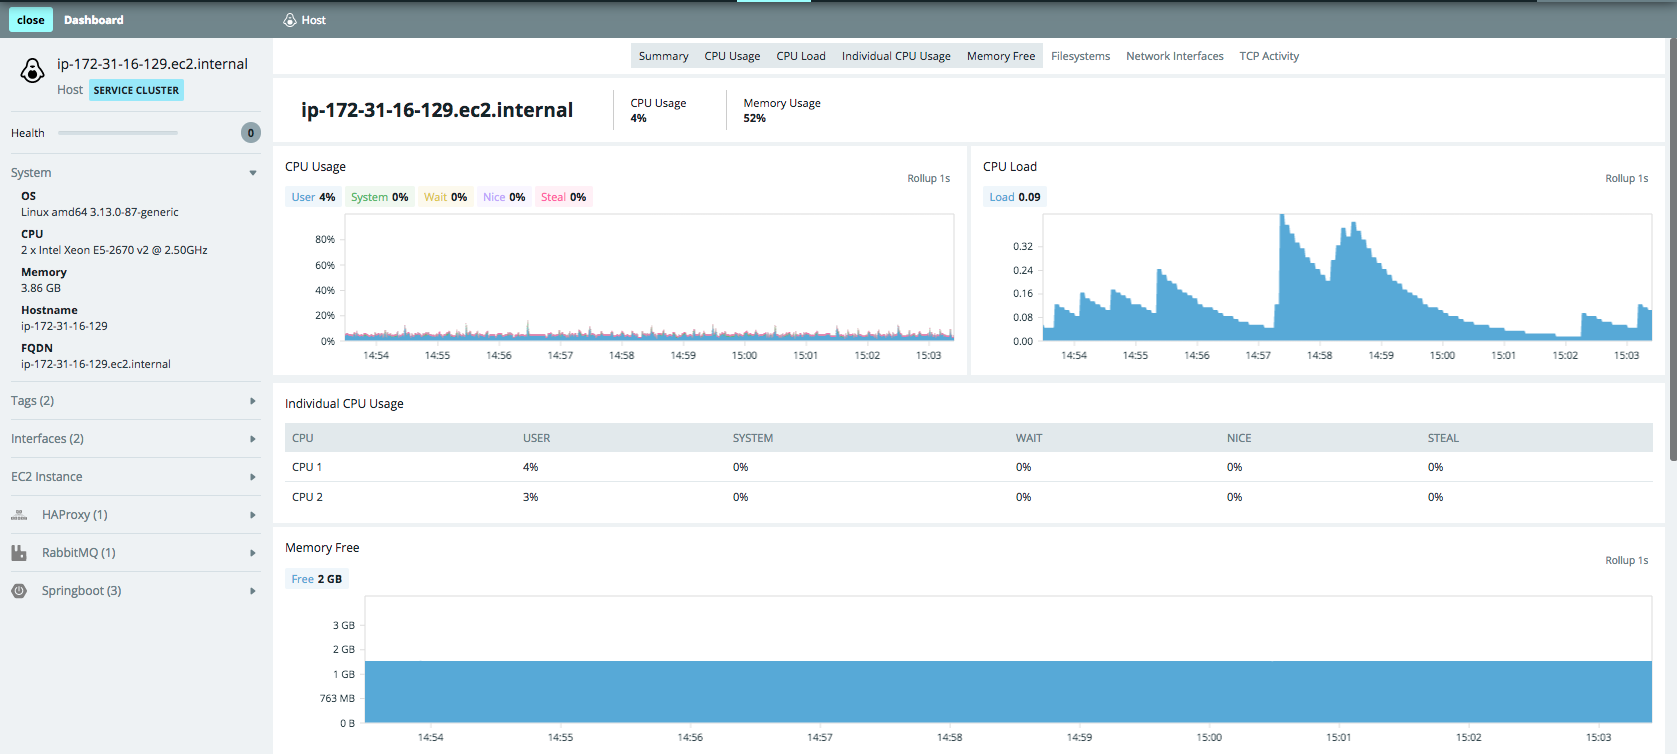1677x754 pixels.
Task: Toggle the Load 0.09 series legend
Action: [x=1015, y=197]
